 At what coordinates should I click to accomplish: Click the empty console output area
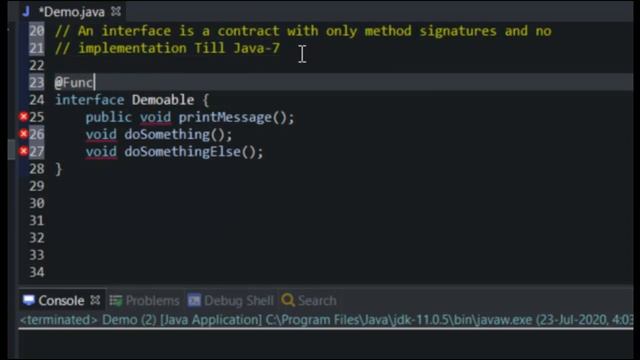tap(326, 344)
